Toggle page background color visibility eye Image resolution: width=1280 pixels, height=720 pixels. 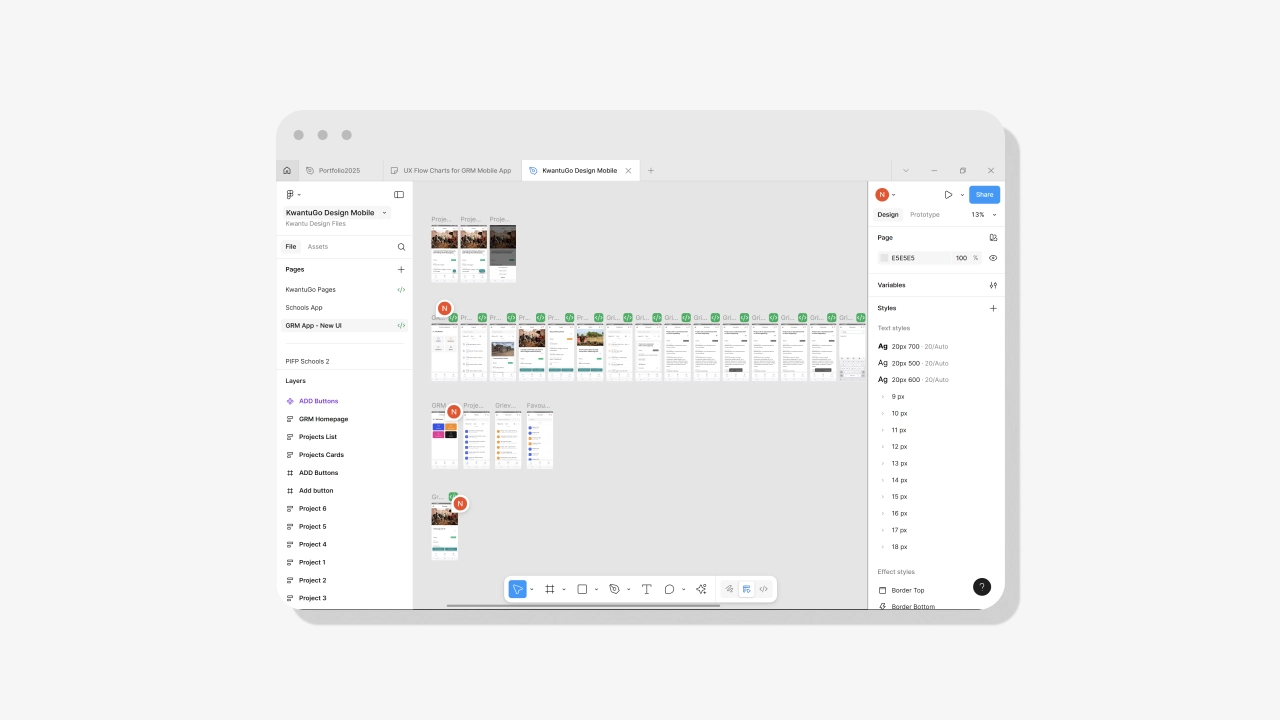993,258
